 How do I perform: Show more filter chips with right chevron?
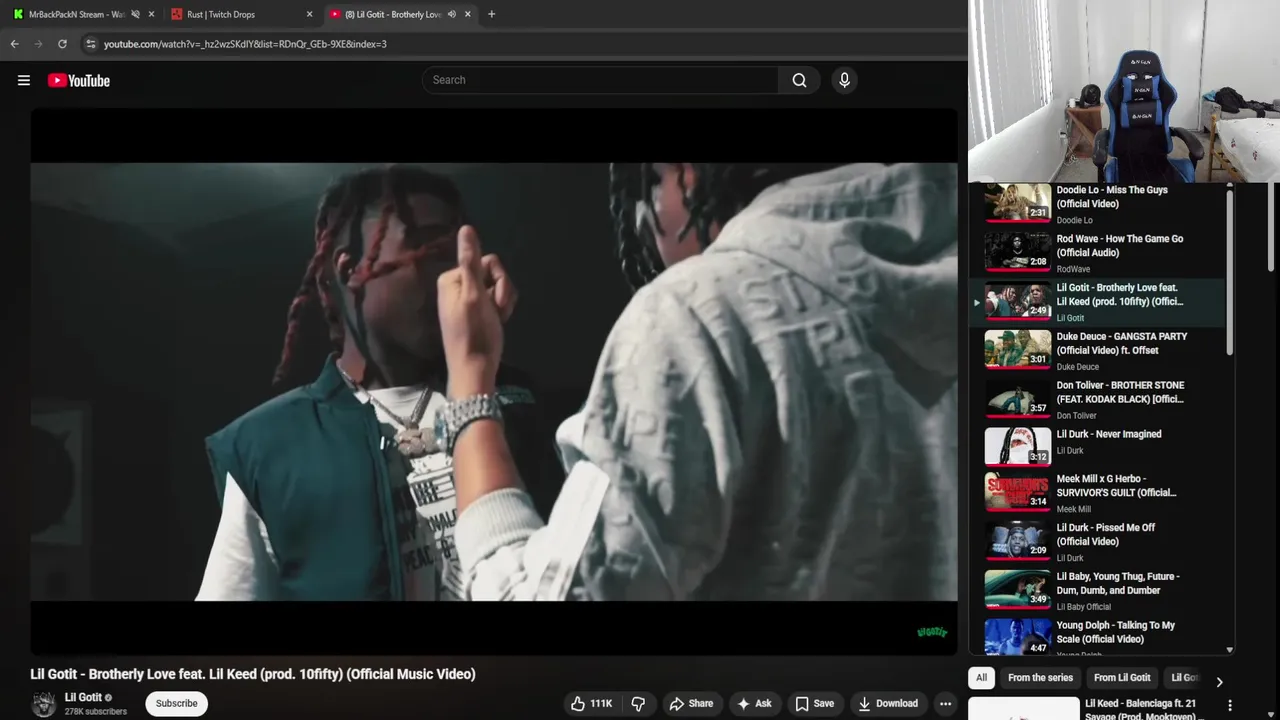click(1219, 682)
